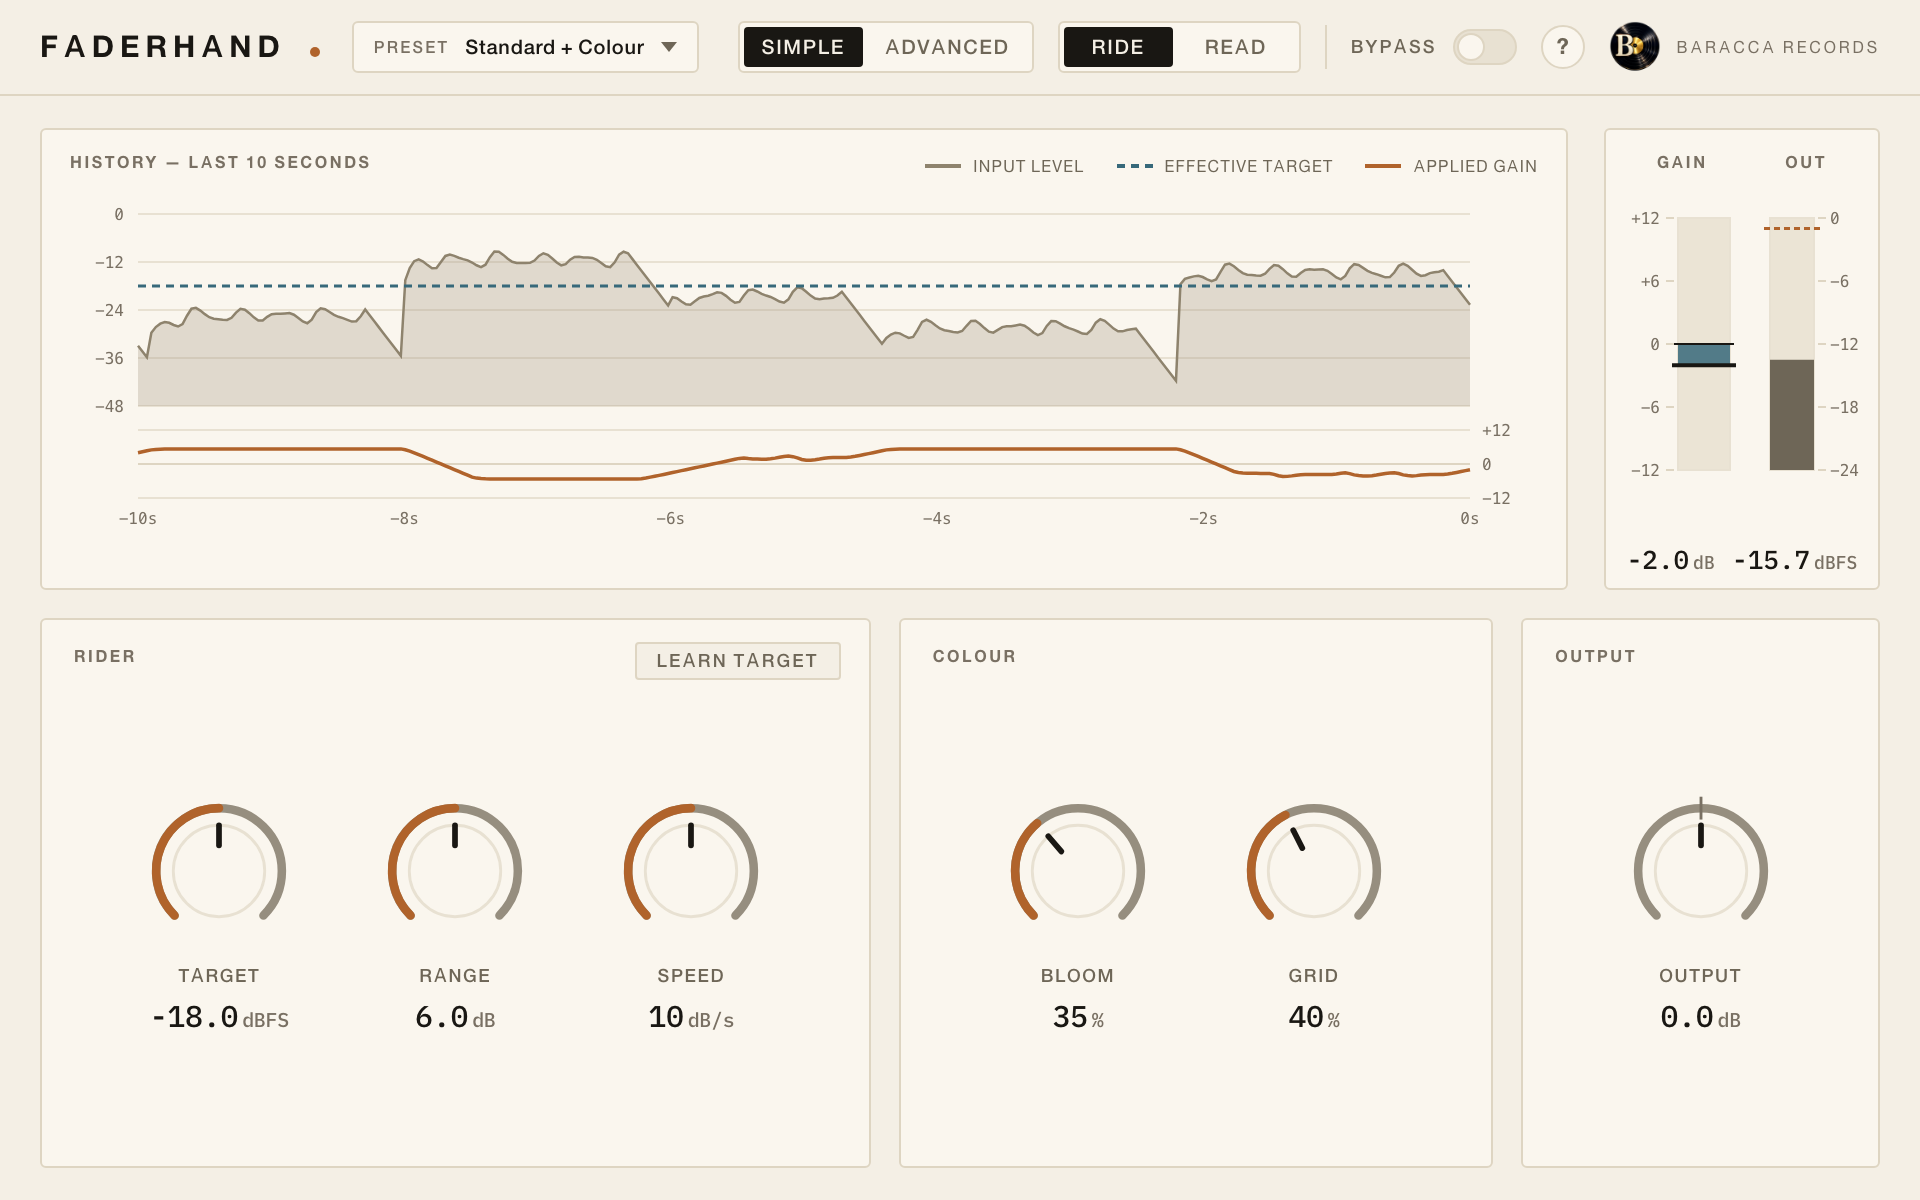Click the FADERHAND title logo
The height and width of the screenshot is (1200, 1920).
pos(161,47)
